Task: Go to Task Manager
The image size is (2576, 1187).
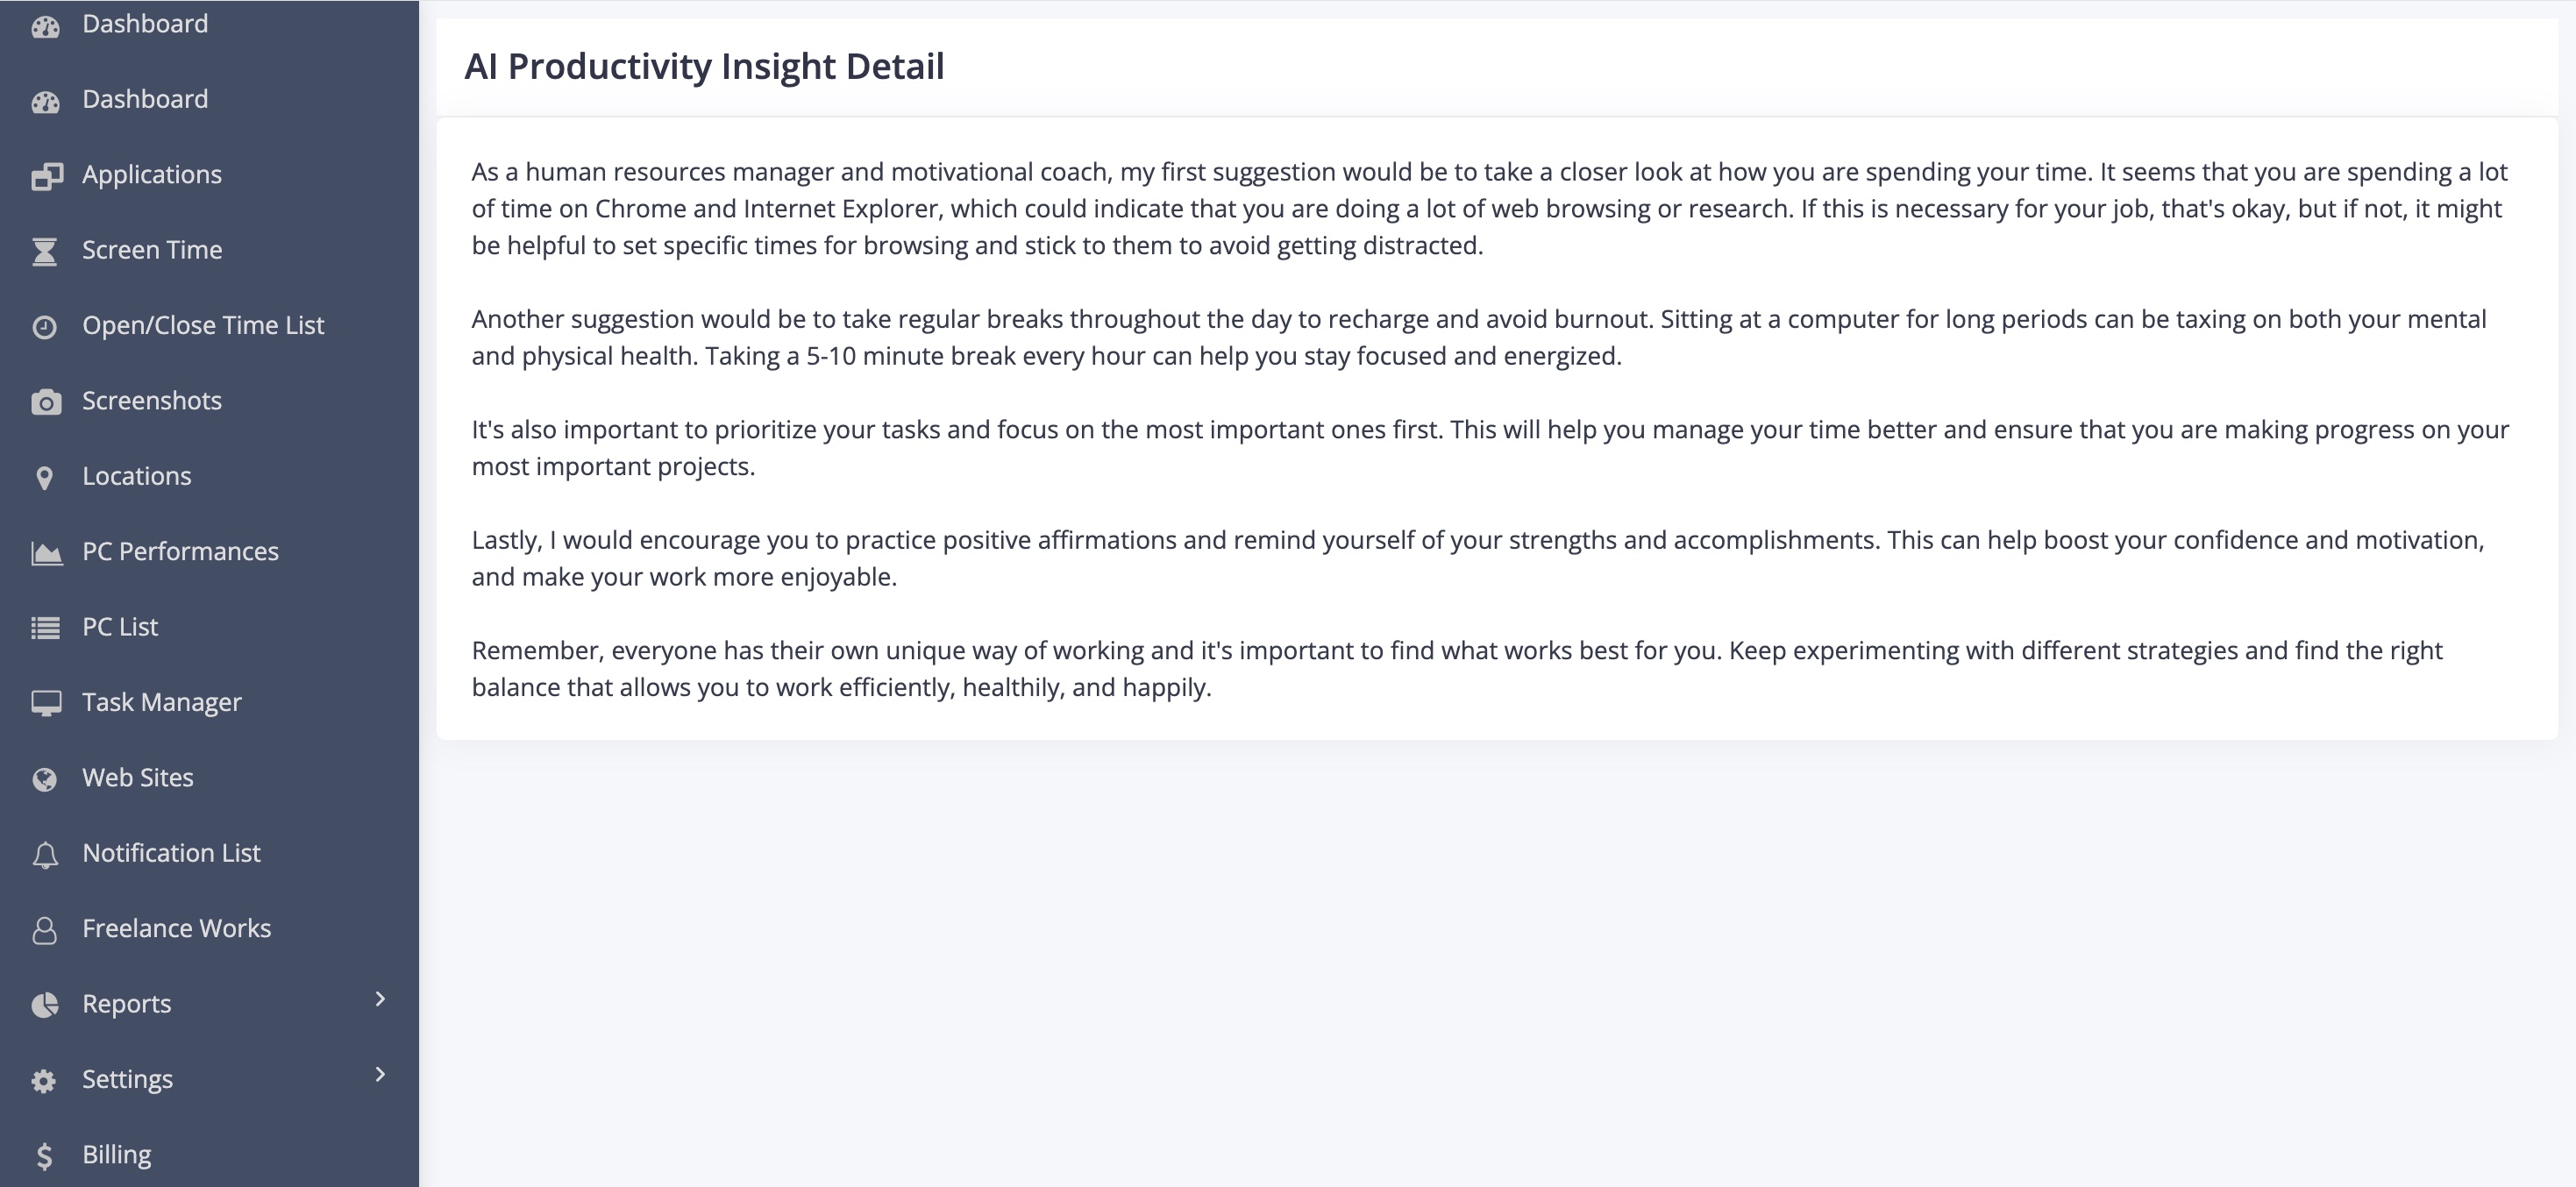Action: [162, 702]
